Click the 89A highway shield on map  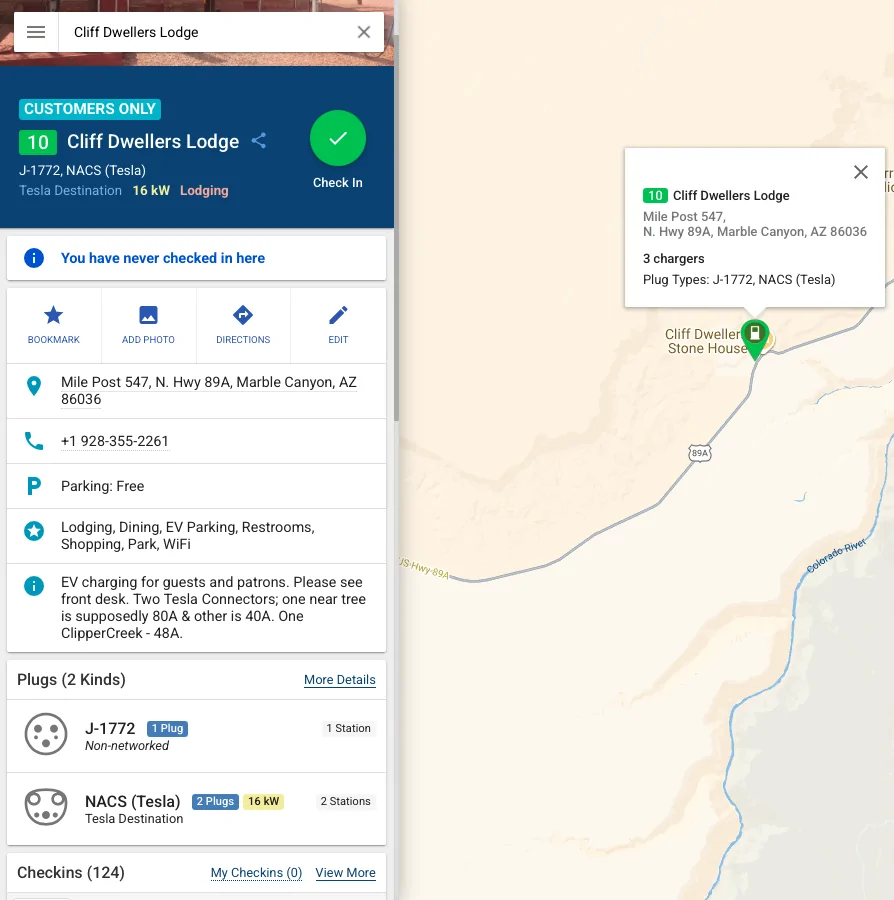(x=699, y=453)
